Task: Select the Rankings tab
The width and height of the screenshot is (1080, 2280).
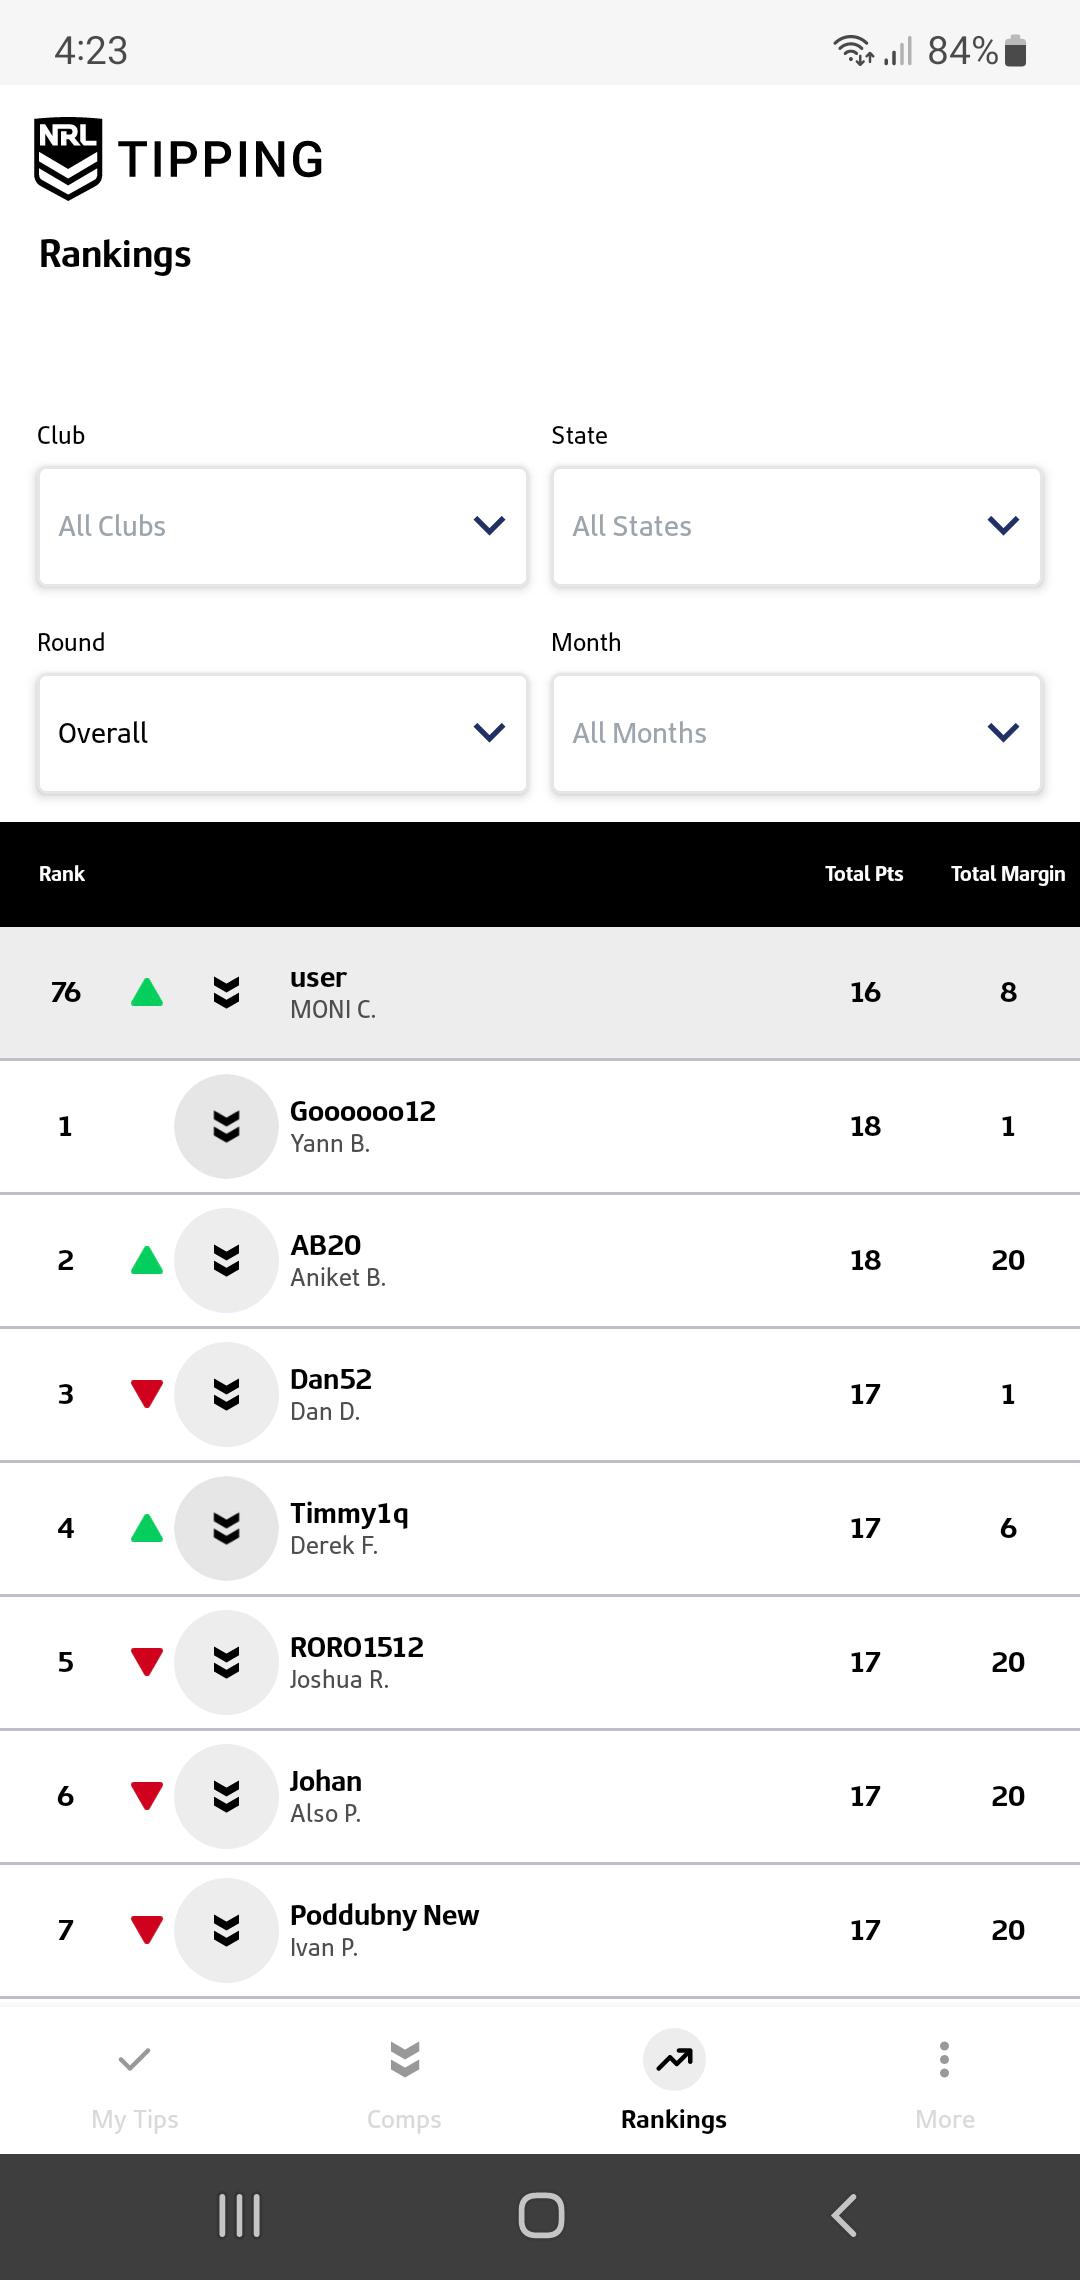Action: tap(674, 2084)
